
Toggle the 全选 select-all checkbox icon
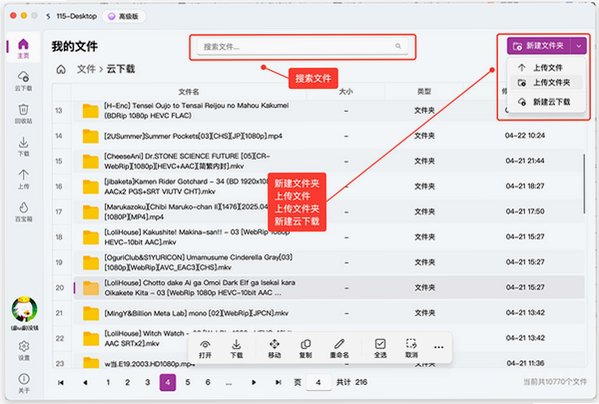[380, 344]
